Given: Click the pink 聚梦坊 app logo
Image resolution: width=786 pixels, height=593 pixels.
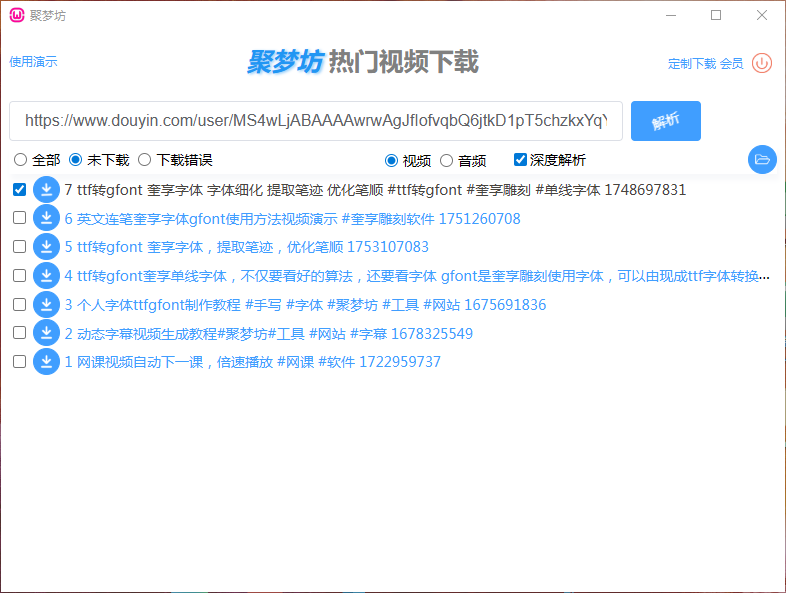Looking at the screenshot, I should (17, 15).
